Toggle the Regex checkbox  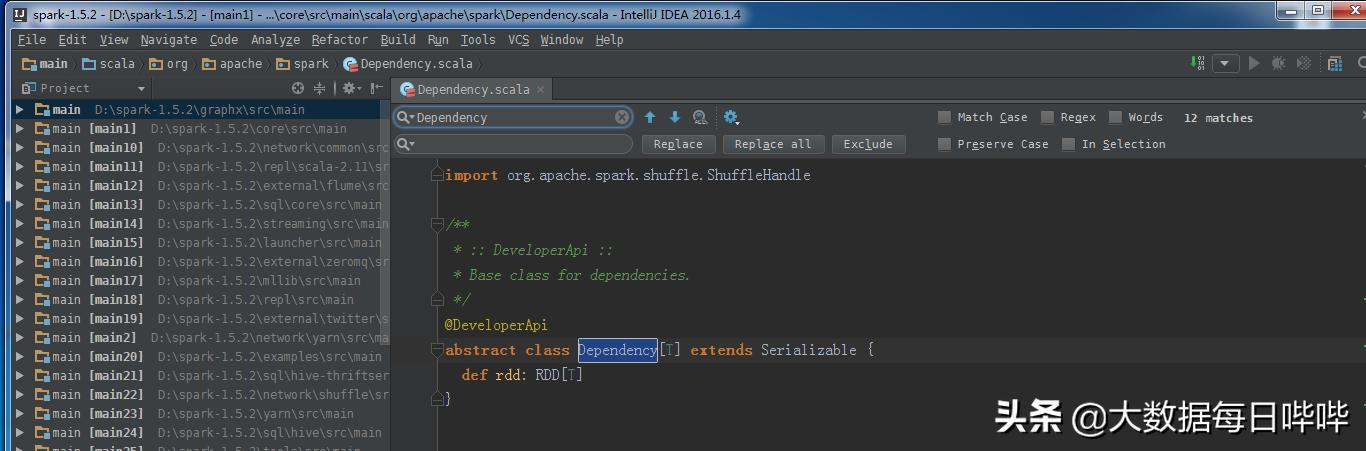tap(1047, 117)
